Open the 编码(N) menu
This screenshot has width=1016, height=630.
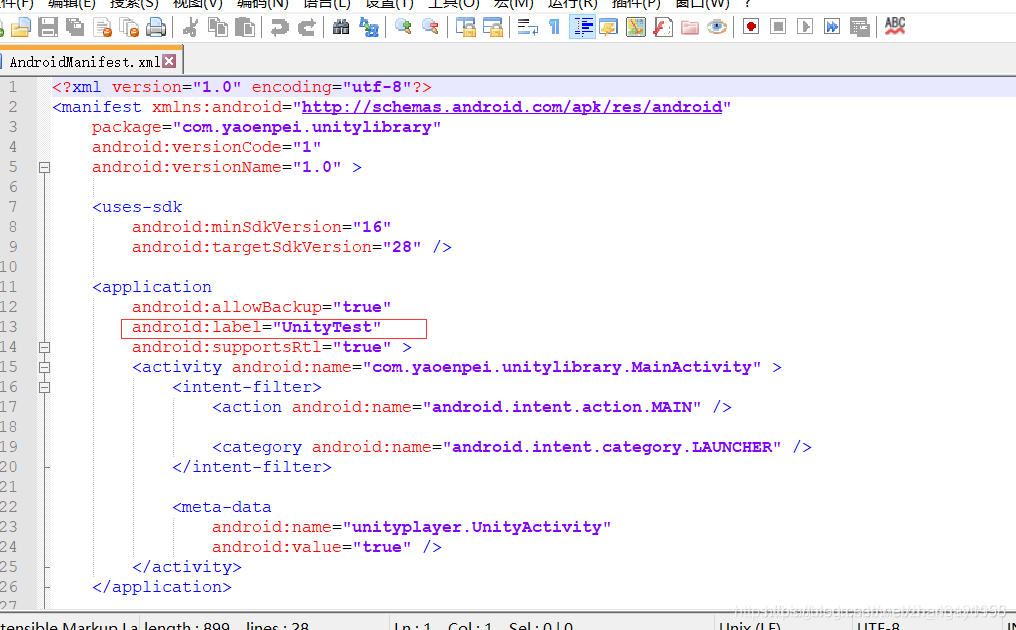coord(262,5)
